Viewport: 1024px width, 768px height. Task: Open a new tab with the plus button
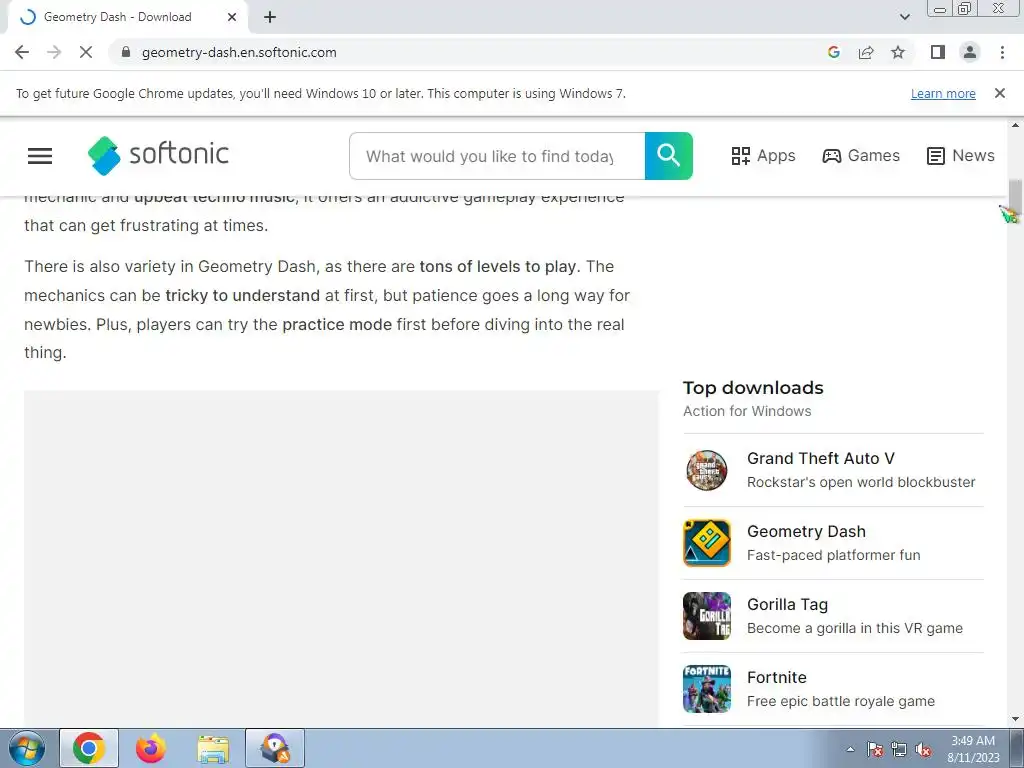click(x=270, y=17)
